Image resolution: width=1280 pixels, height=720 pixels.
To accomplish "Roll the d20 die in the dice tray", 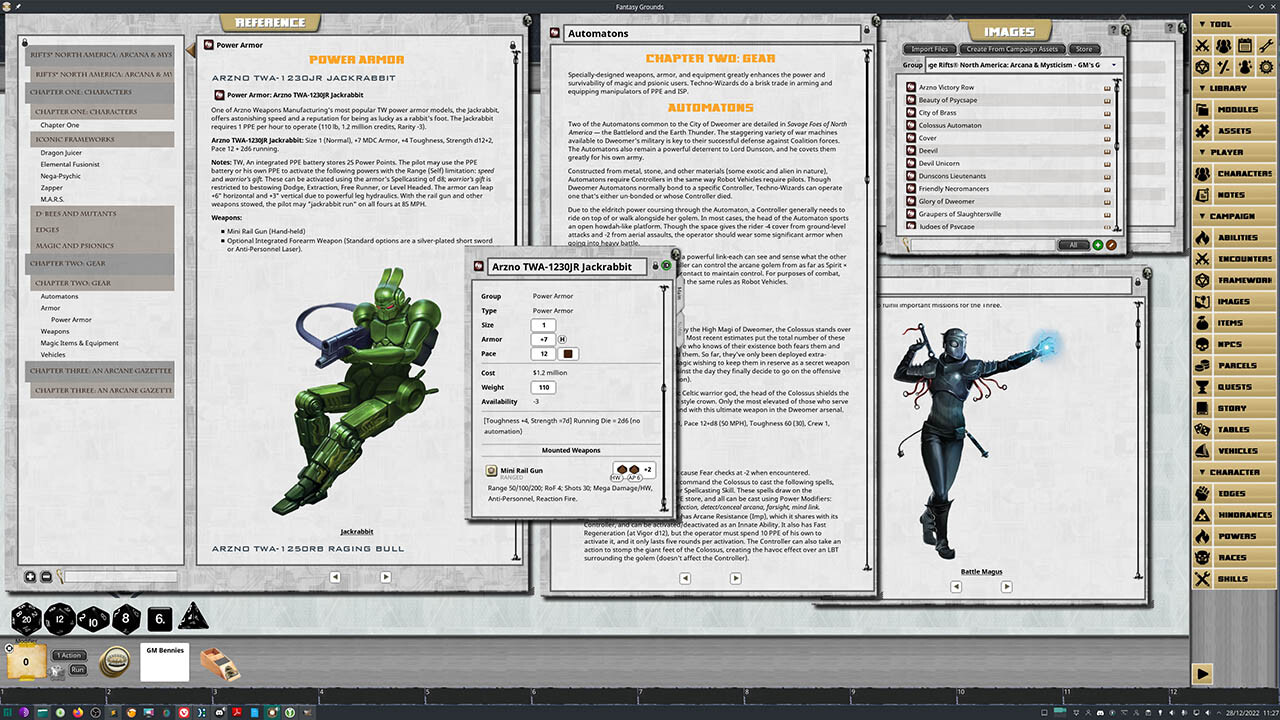I will click(25, 619).
